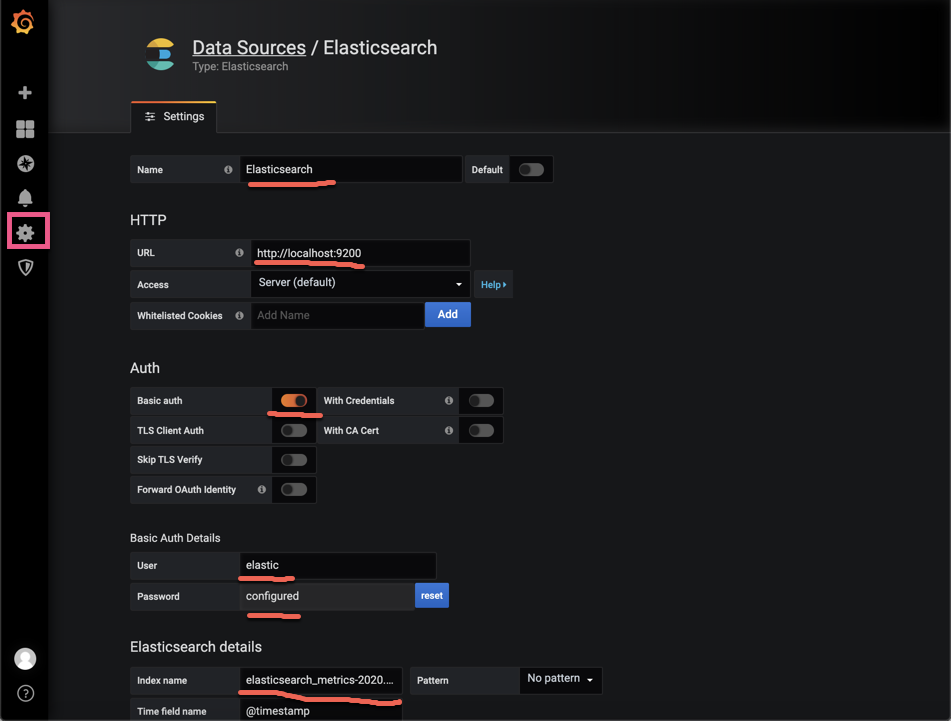The width and height of the screenshot is (951, 721).
Task: Toggle the Default data source switch
Action: pyautogui.click(x=531, y=169)
